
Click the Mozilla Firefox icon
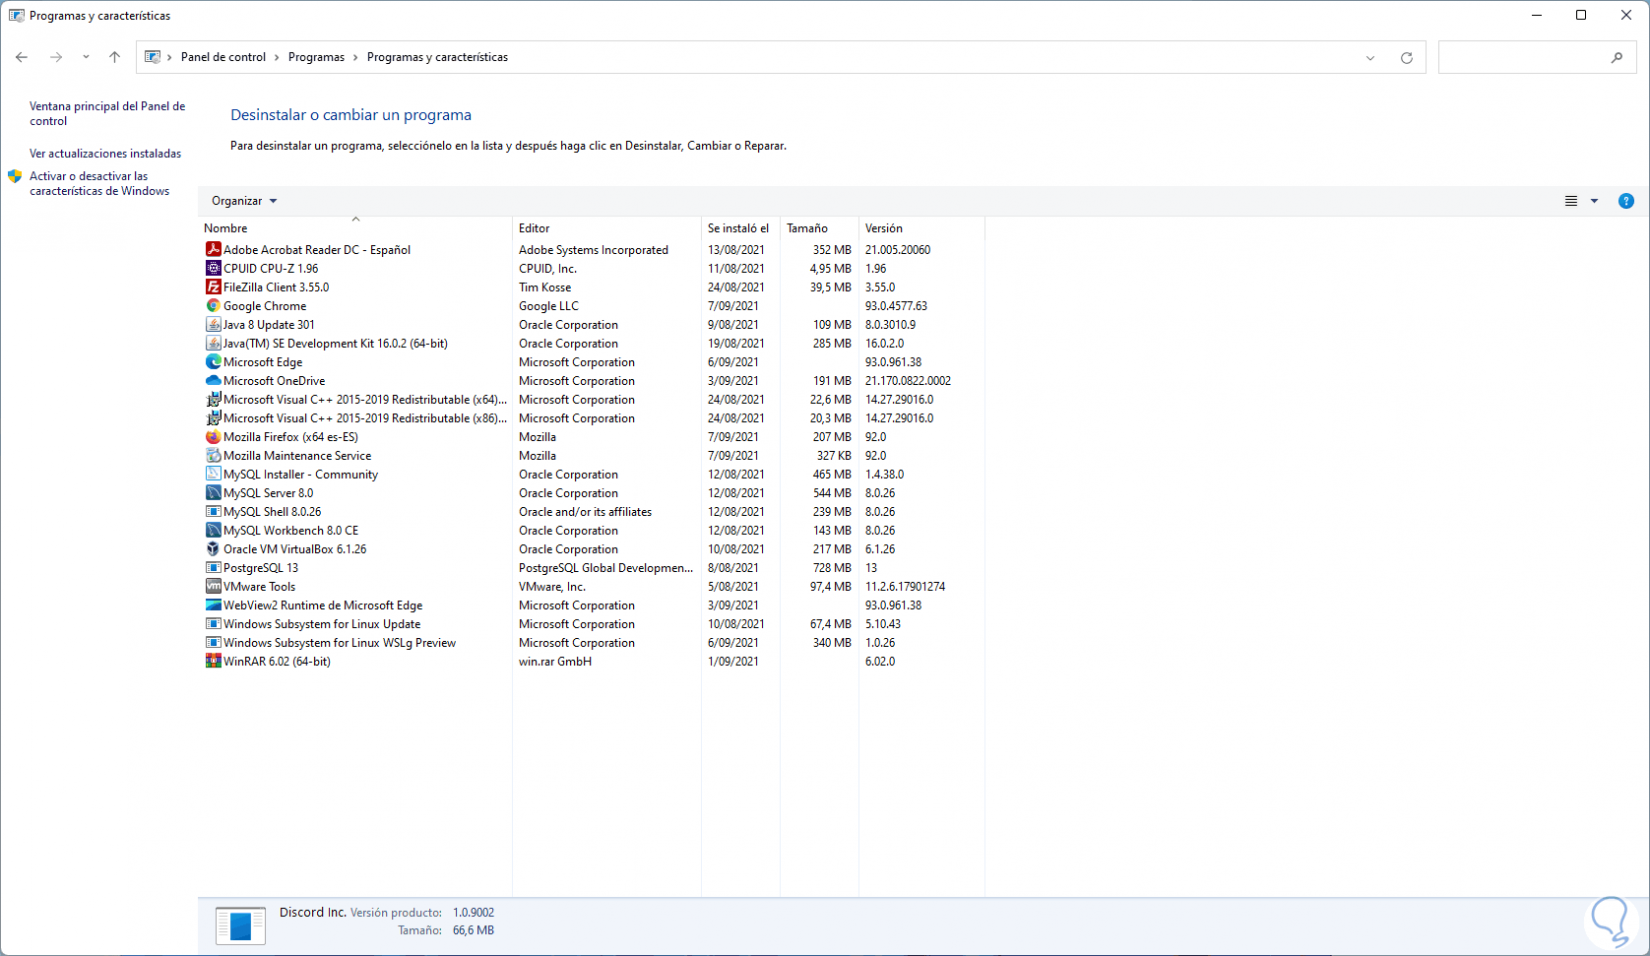pos(213,437)
